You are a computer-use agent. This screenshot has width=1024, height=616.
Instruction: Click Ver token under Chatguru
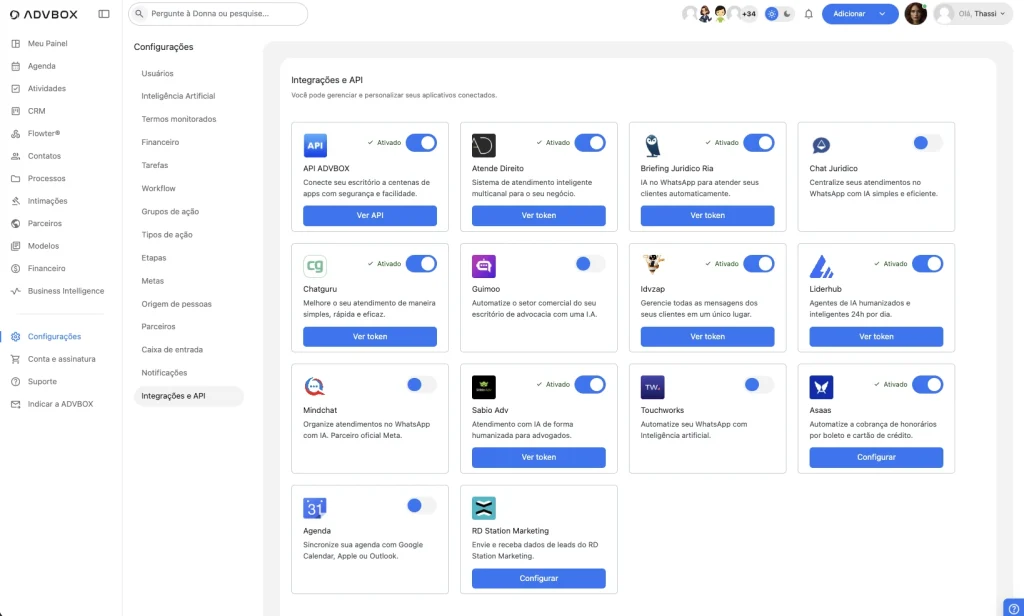[370, 336]
